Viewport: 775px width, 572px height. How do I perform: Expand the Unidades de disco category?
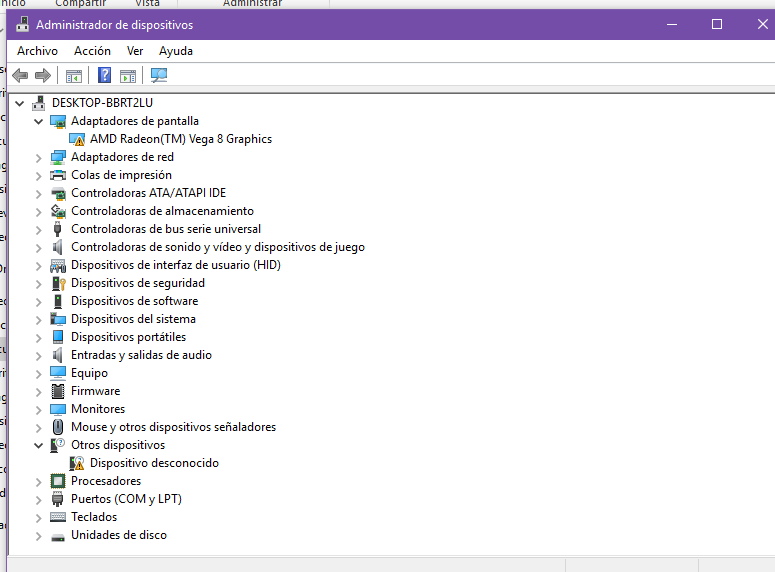pos(39,535)
